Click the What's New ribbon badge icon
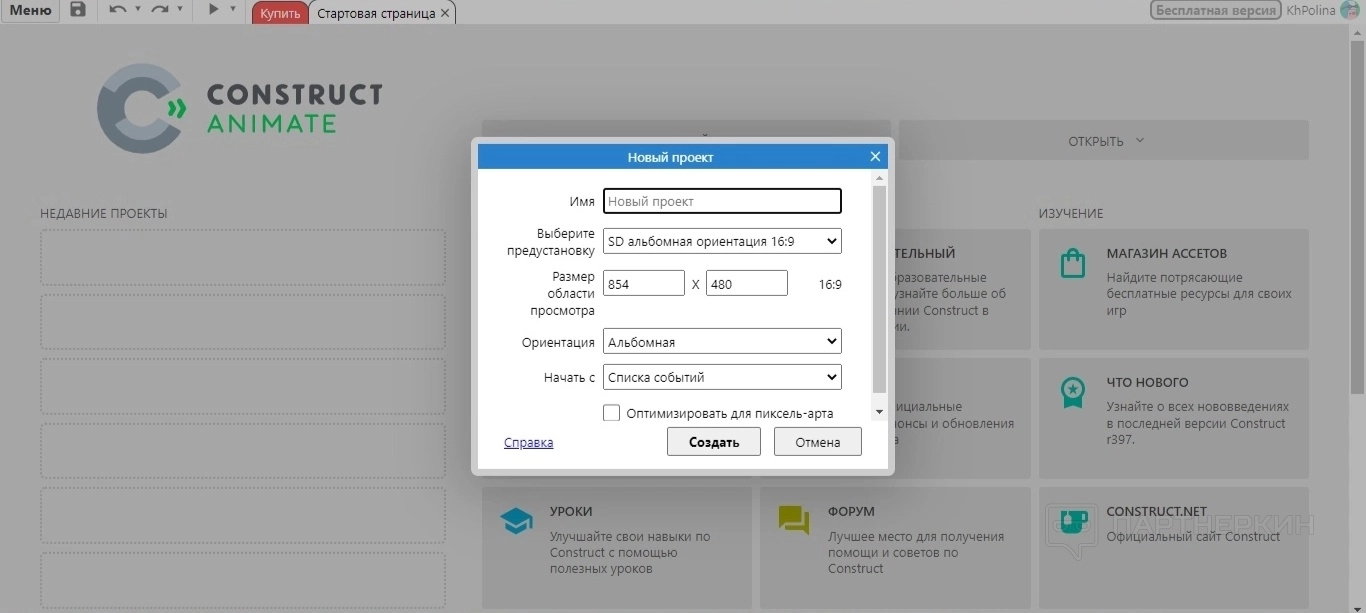 tap(1072, 393)
